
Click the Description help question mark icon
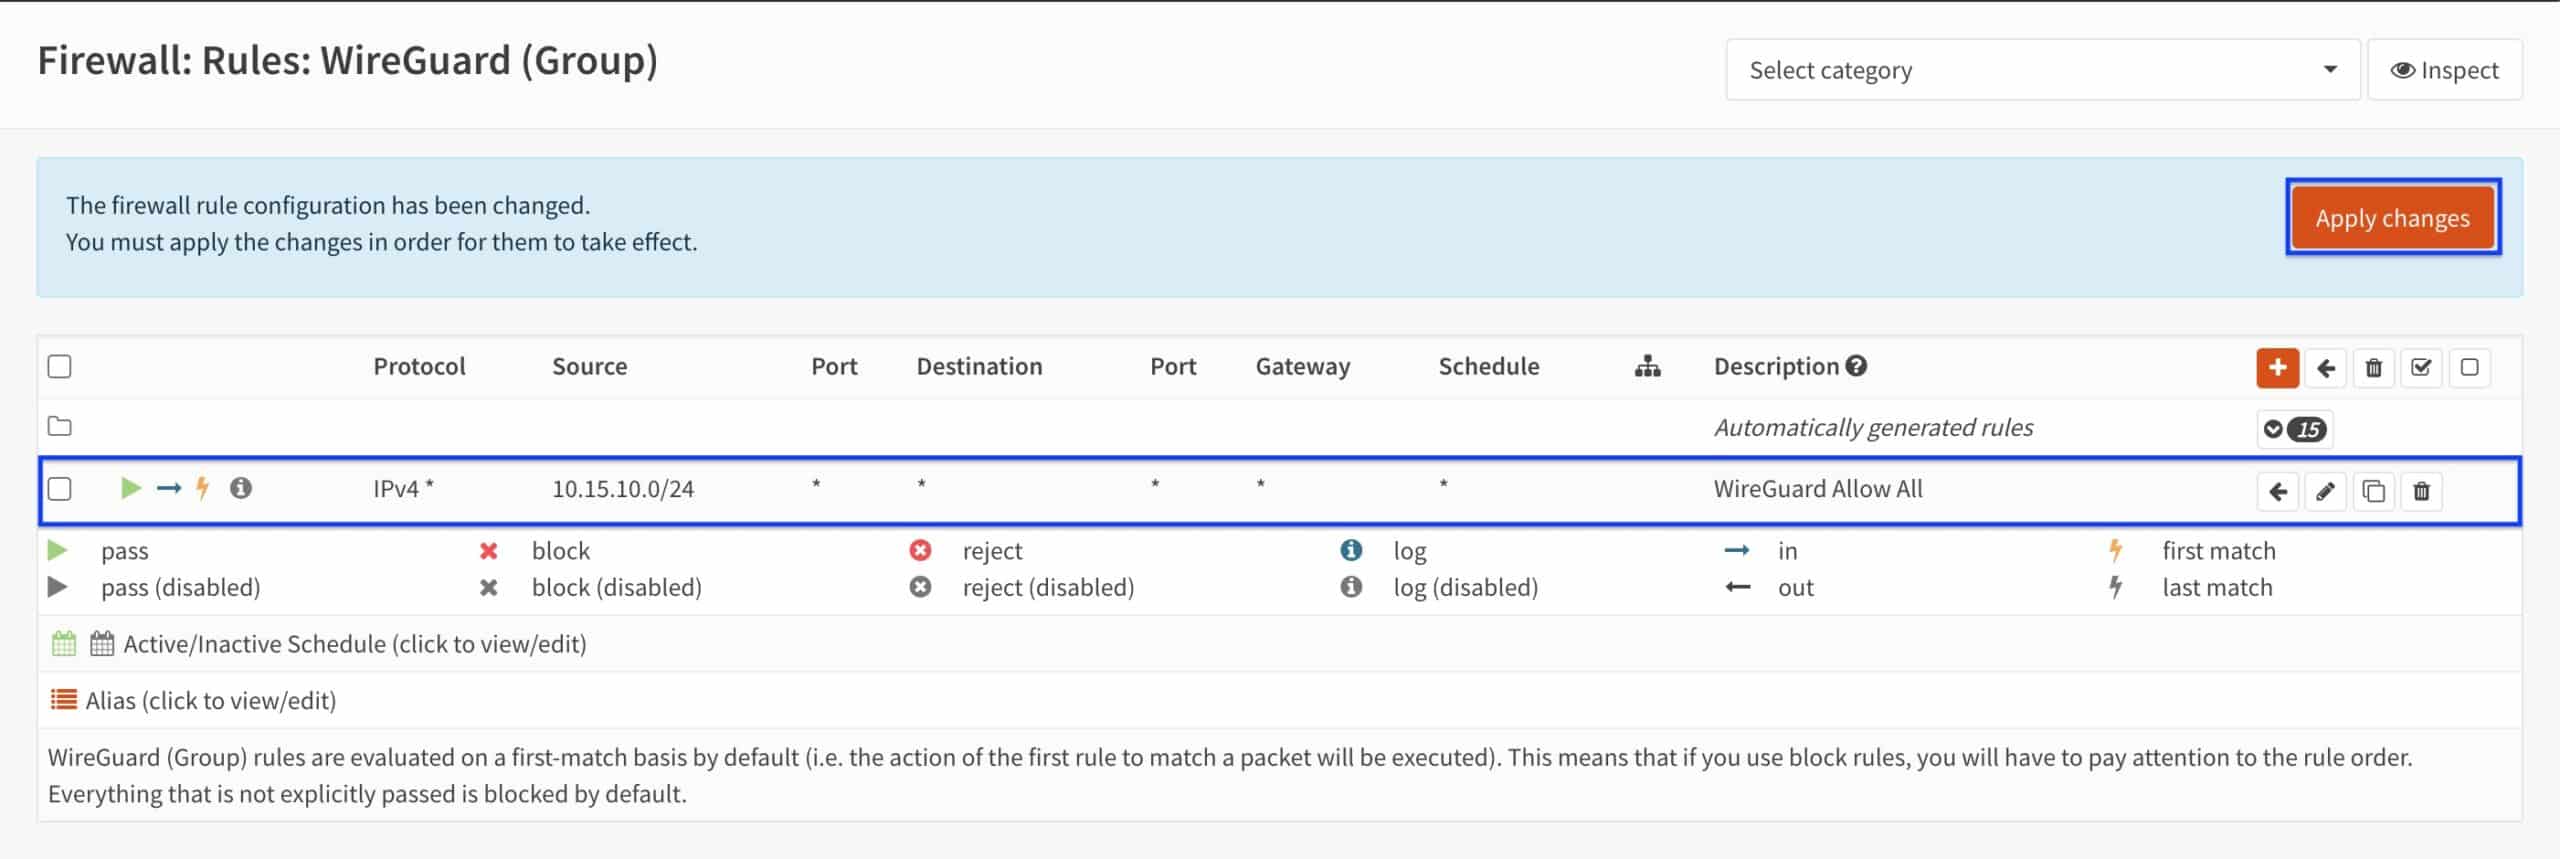coord(1856,366)
